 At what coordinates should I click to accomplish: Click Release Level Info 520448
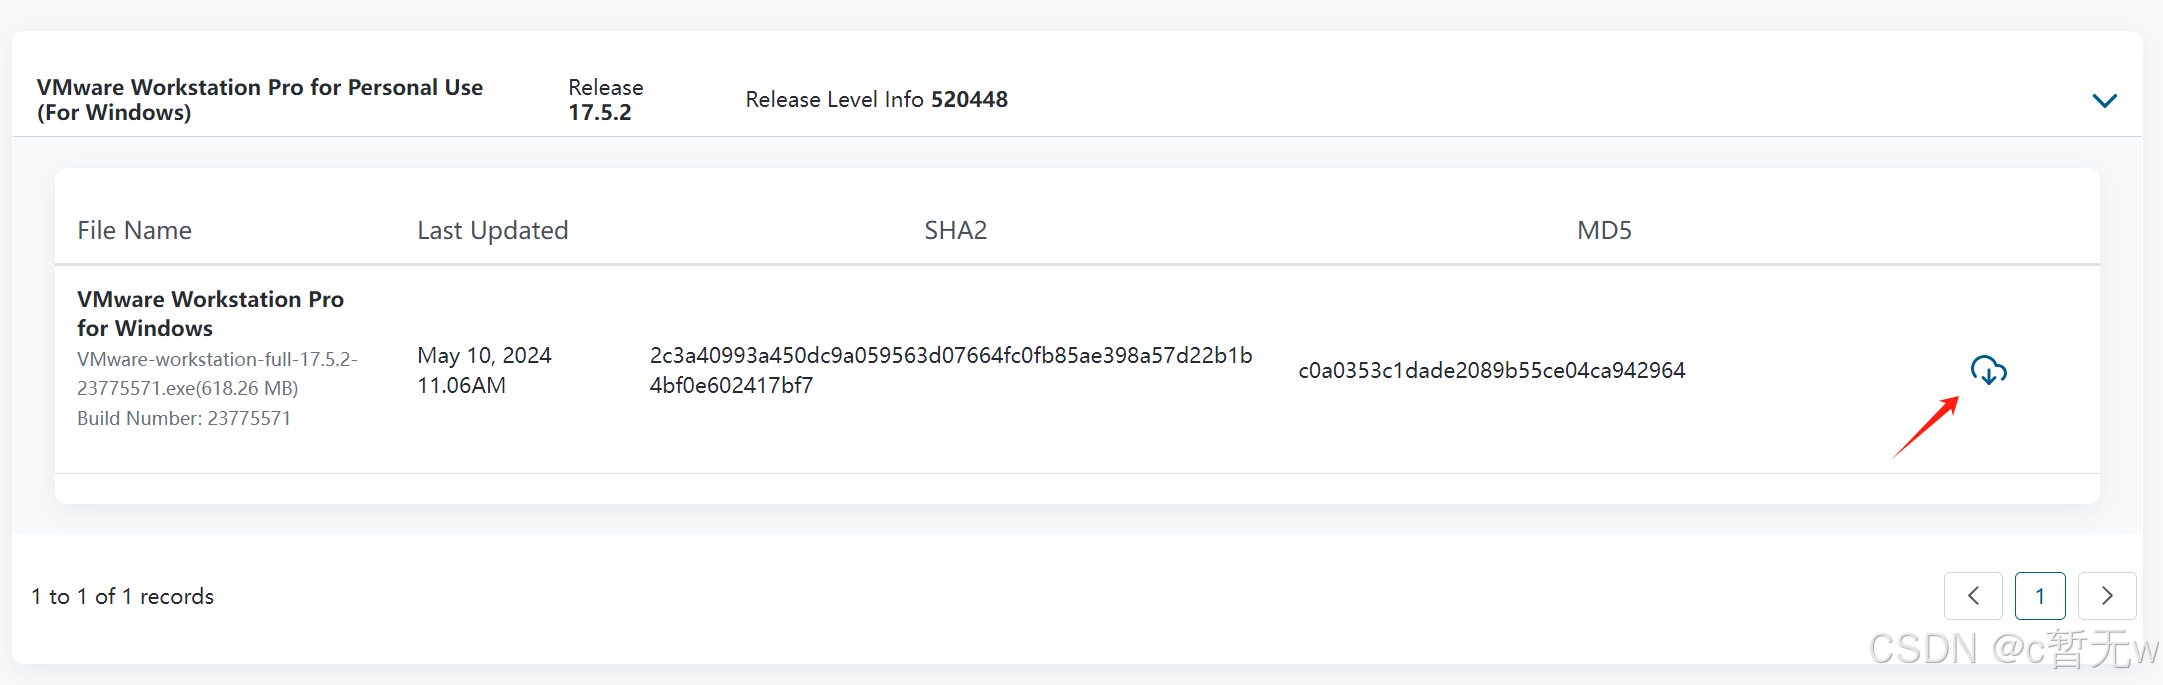point(876,100)
